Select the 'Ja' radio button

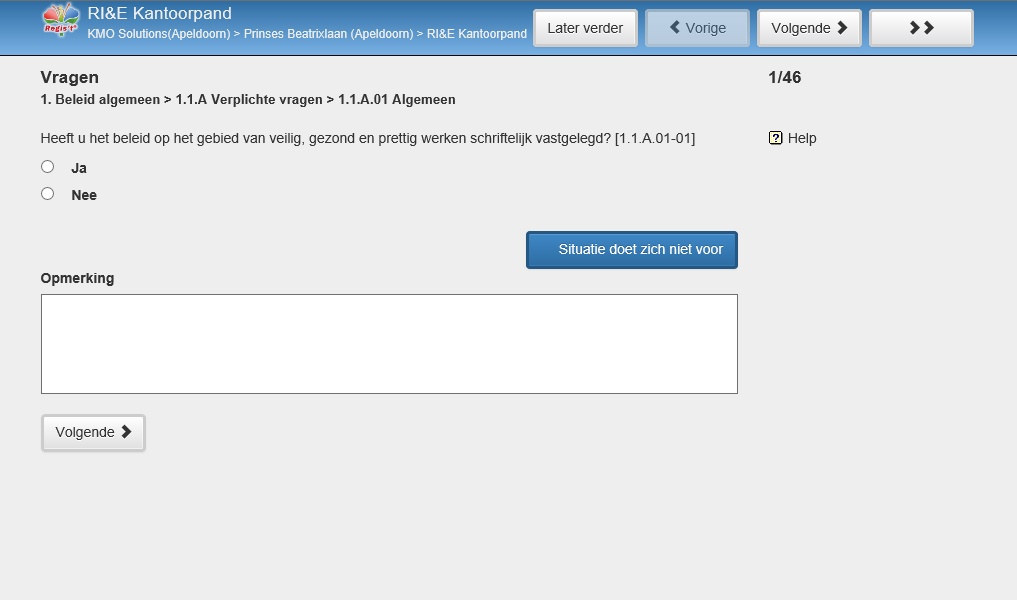pyautogui.click(x=47, y=167)
